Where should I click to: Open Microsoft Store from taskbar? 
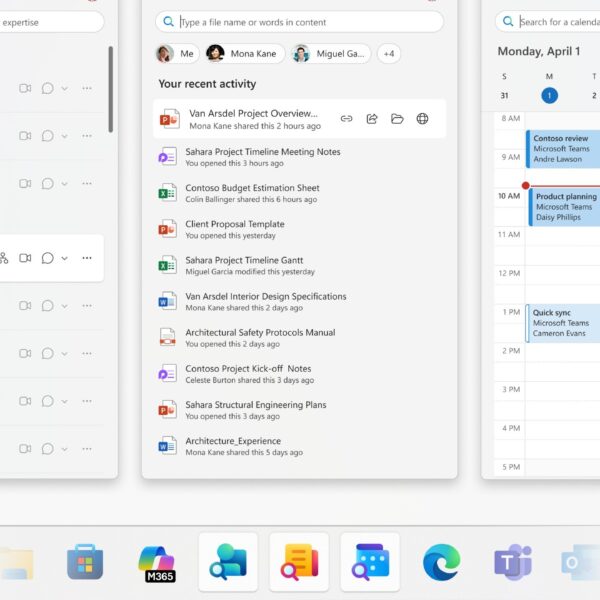tap(85, 562)
